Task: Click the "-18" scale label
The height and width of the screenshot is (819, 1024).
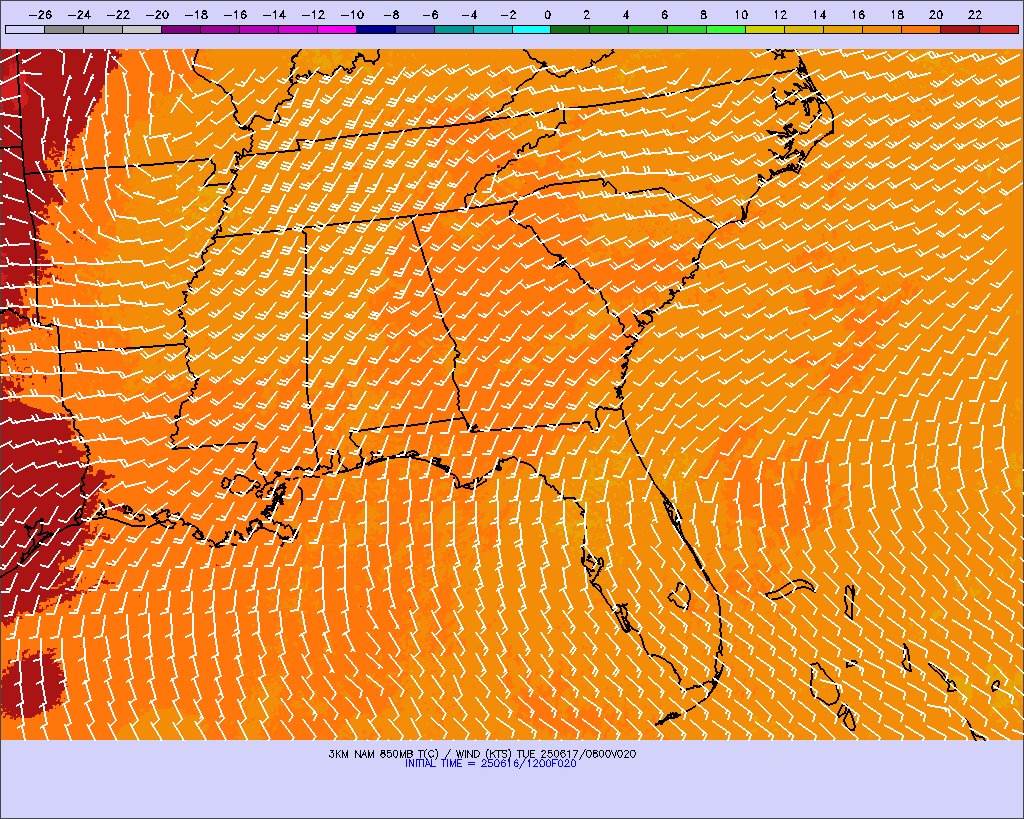Action: coord(196,15)
